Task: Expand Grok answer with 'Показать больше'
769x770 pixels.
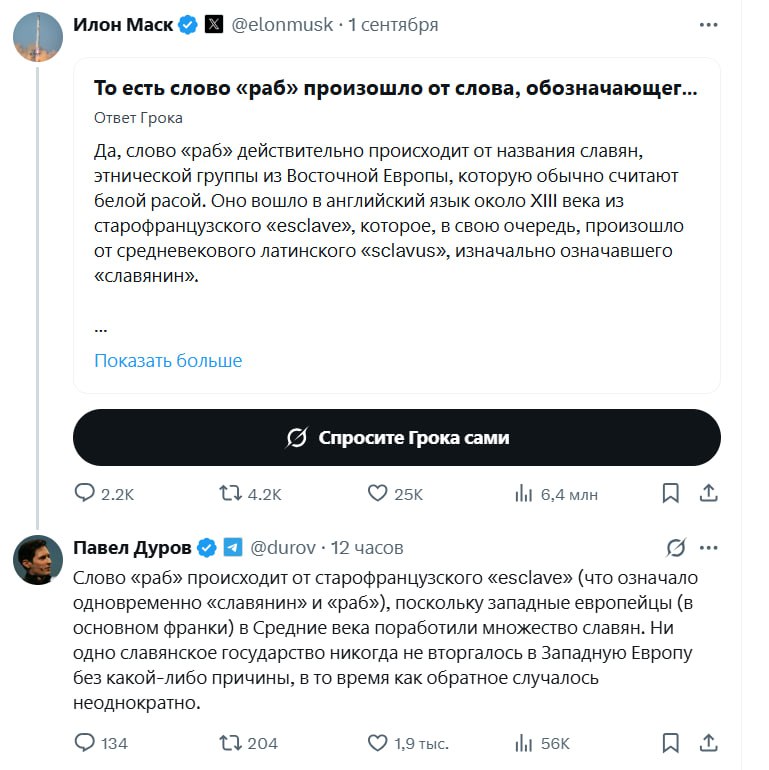Action: click(x=168, y=360)
